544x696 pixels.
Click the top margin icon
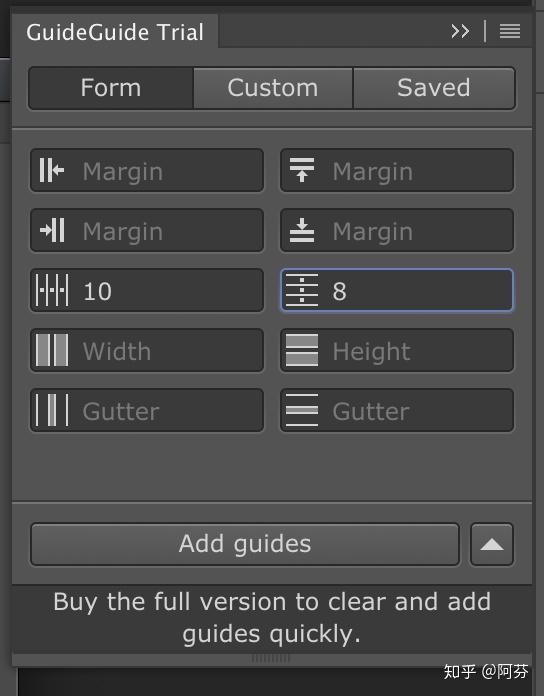(302, 170)
